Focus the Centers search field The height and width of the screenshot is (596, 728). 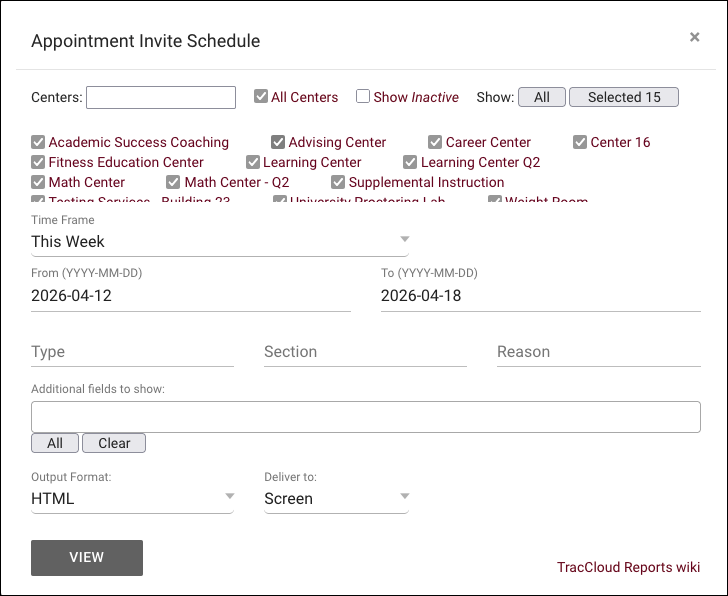point(161,97)
